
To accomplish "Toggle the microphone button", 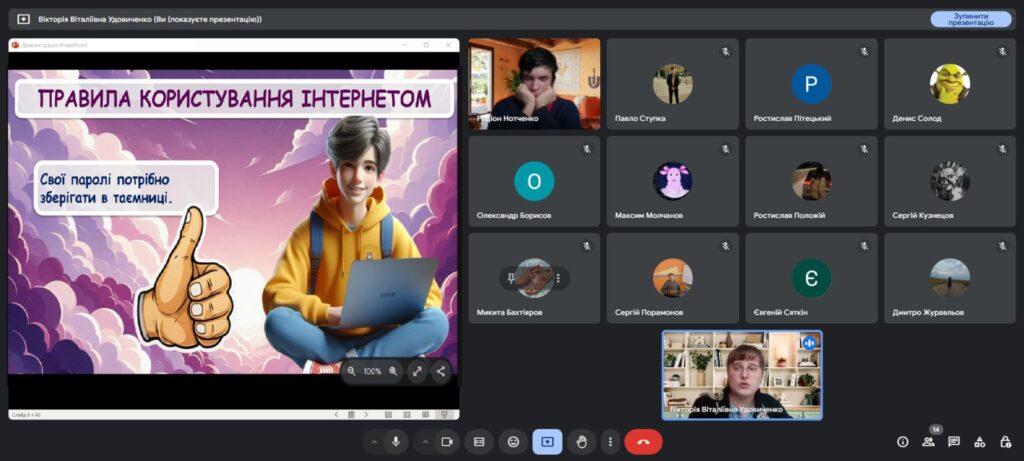I will click(396, 441).
